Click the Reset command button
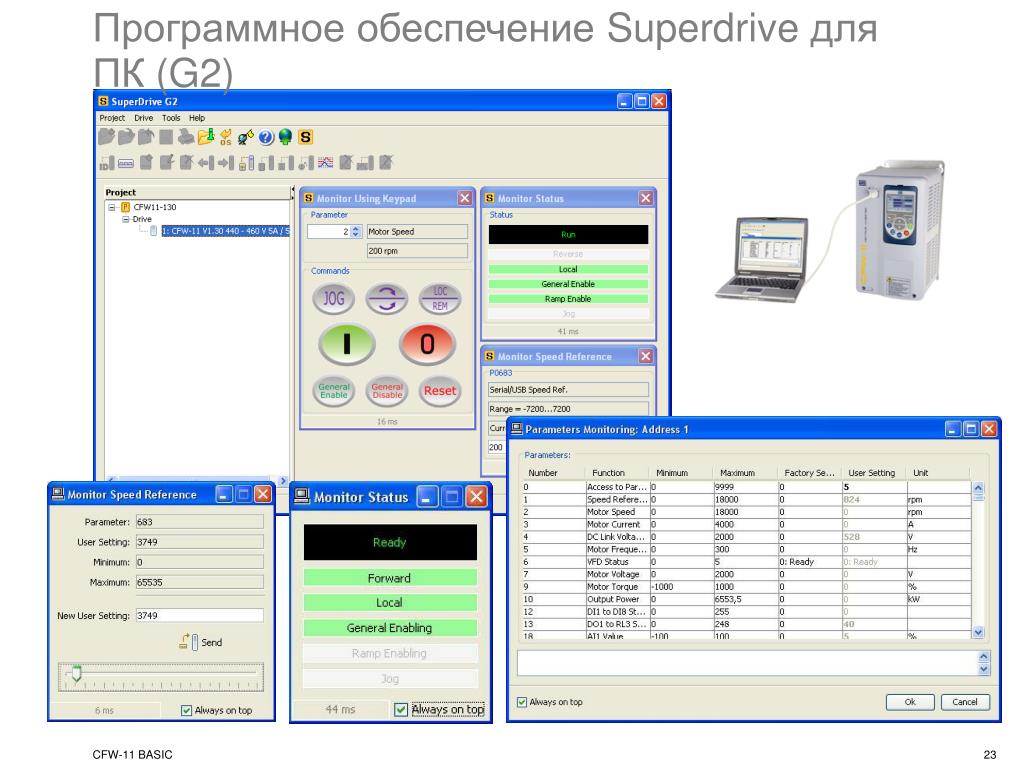 (440, 391)
